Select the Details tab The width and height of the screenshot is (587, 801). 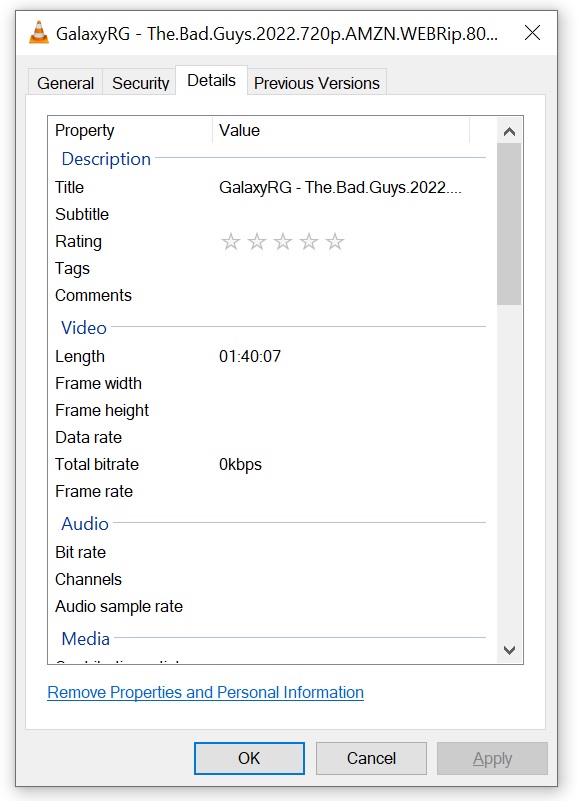[x=212, y=80]
